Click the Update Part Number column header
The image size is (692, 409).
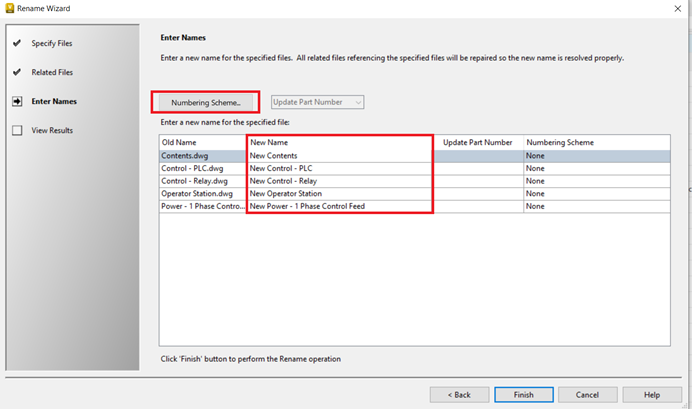pyautogui.click(x=478, y=143)
